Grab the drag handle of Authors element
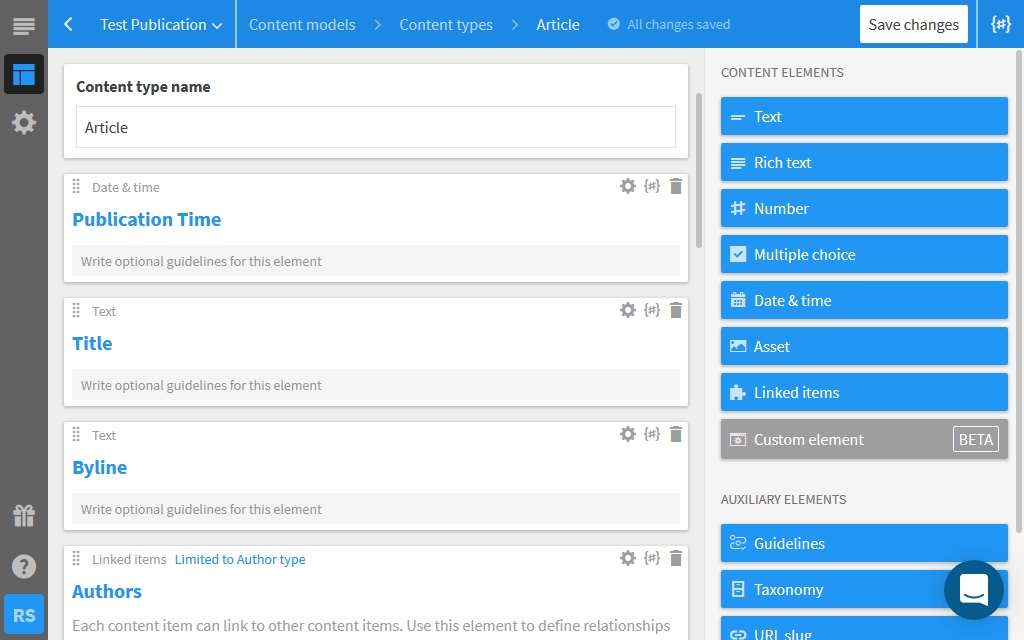 77,559
